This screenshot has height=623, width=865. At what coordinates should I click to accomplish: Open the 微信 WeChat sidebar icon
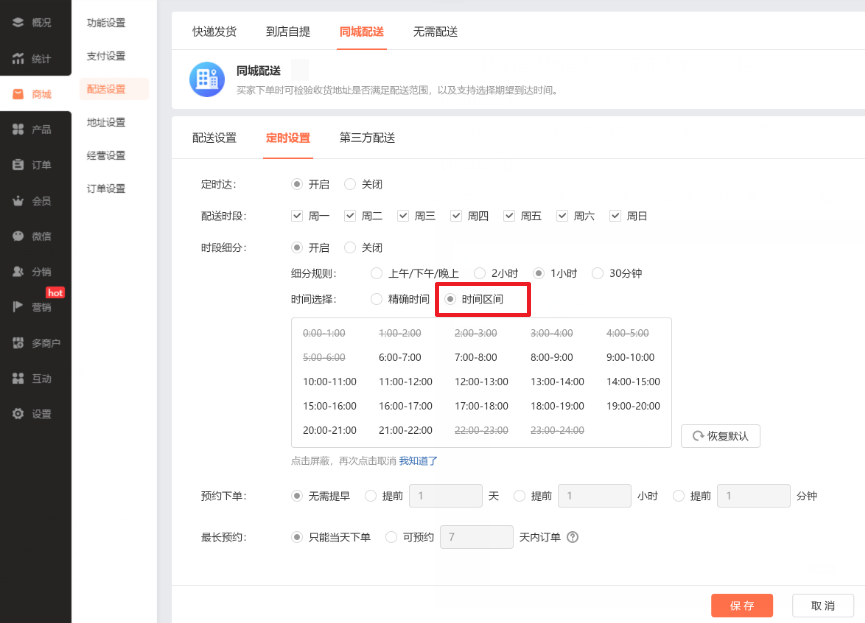coord(18,236)
